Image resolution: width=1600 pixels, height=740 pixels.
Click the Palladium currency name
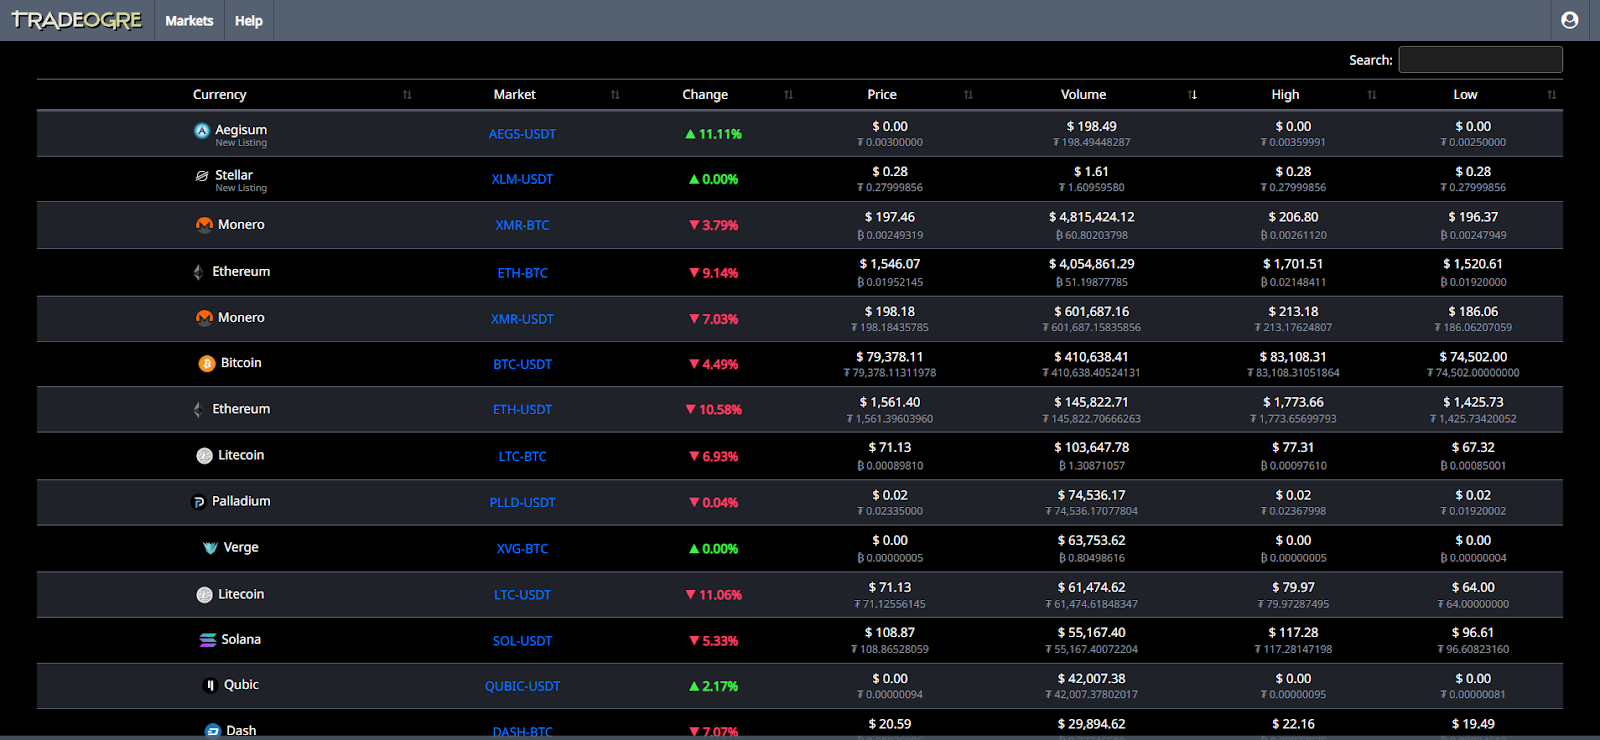point(241,501)
